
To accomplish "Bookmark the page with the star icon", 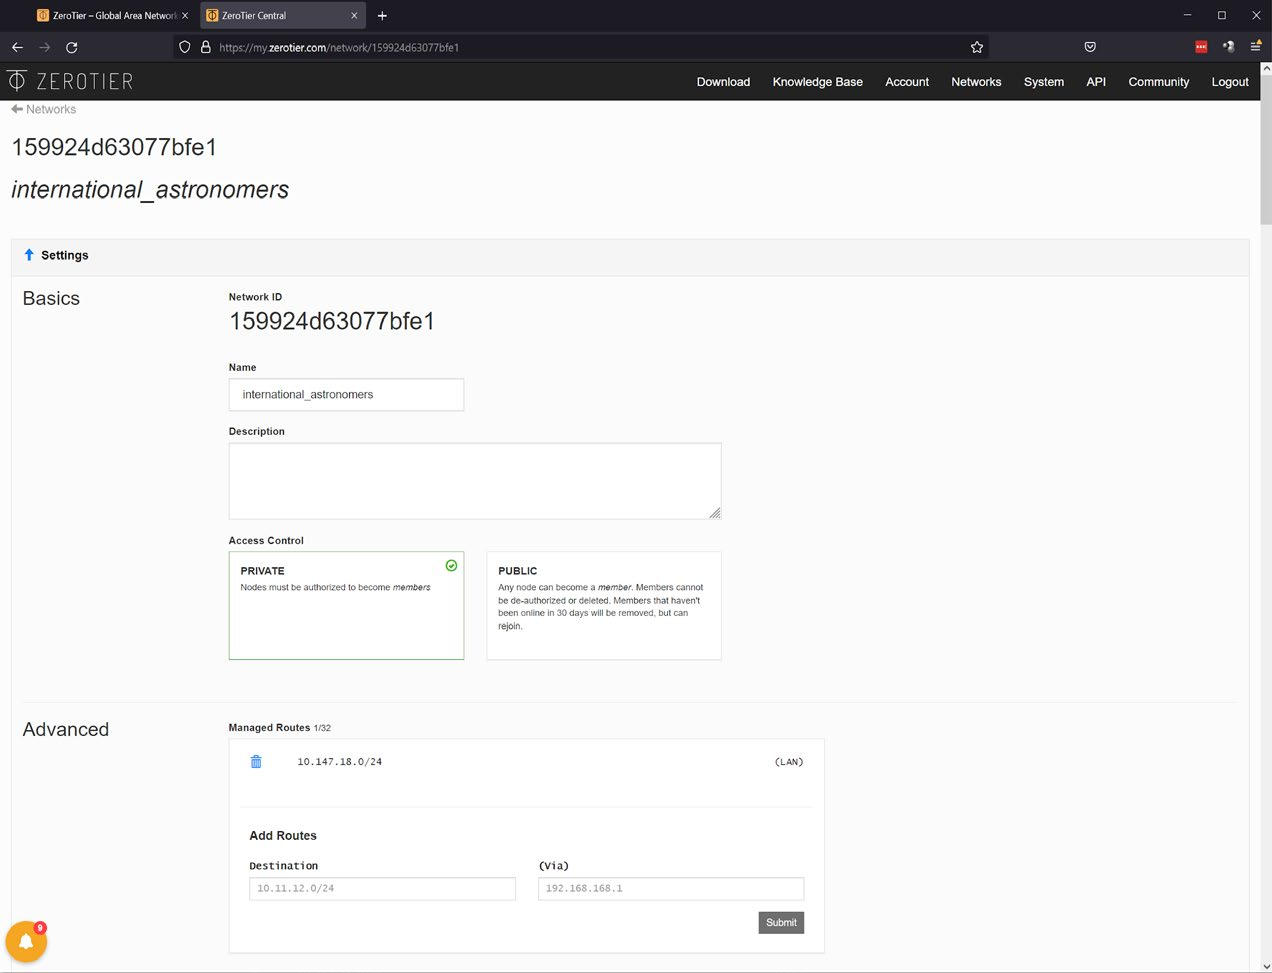I will tap(977, 47).
